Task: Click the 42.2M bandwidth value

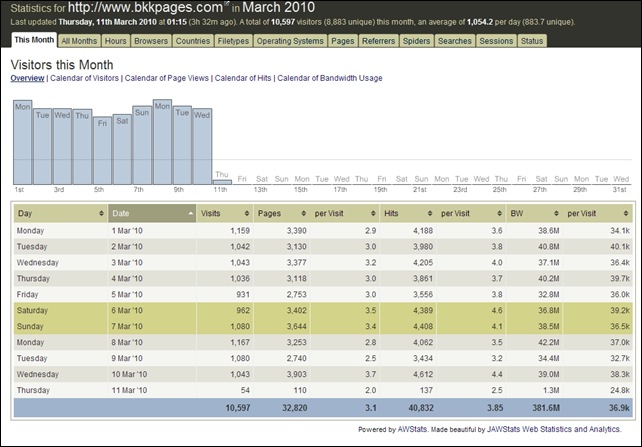Action: (549, 342)
